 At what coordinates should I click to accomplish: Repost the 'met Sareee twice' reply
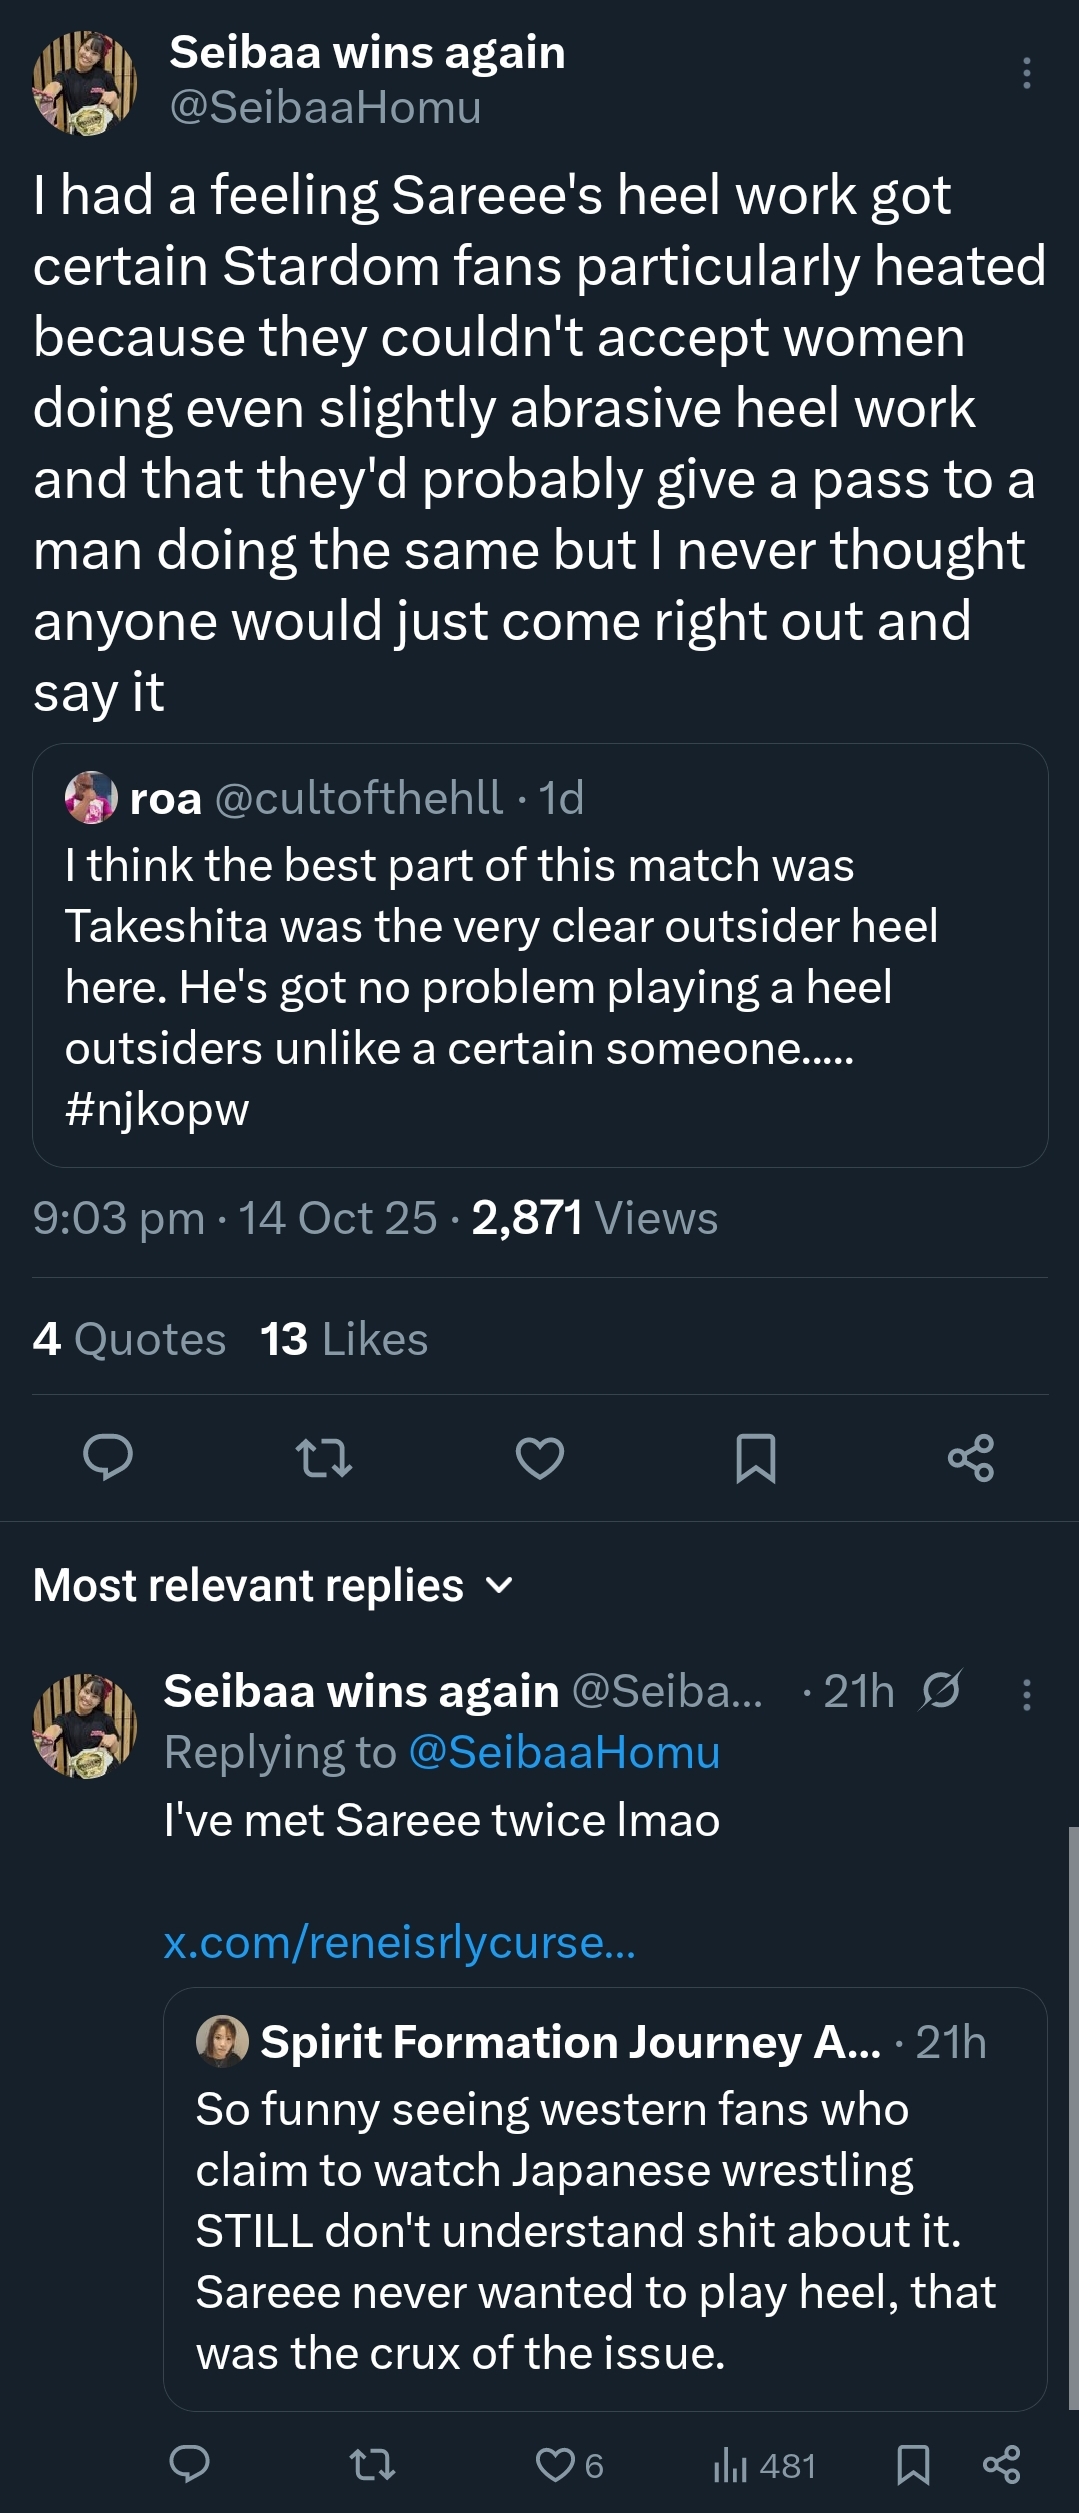point(373,2465)
